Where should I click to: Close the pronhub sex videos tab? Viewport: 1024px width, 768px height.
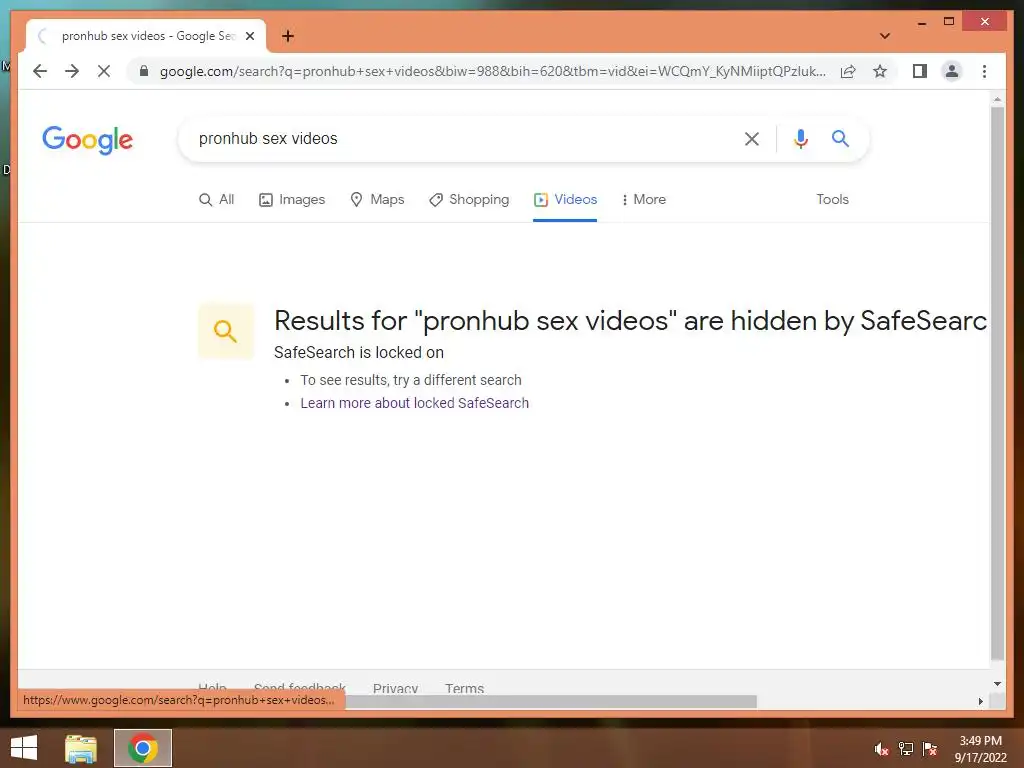point(249,36)
